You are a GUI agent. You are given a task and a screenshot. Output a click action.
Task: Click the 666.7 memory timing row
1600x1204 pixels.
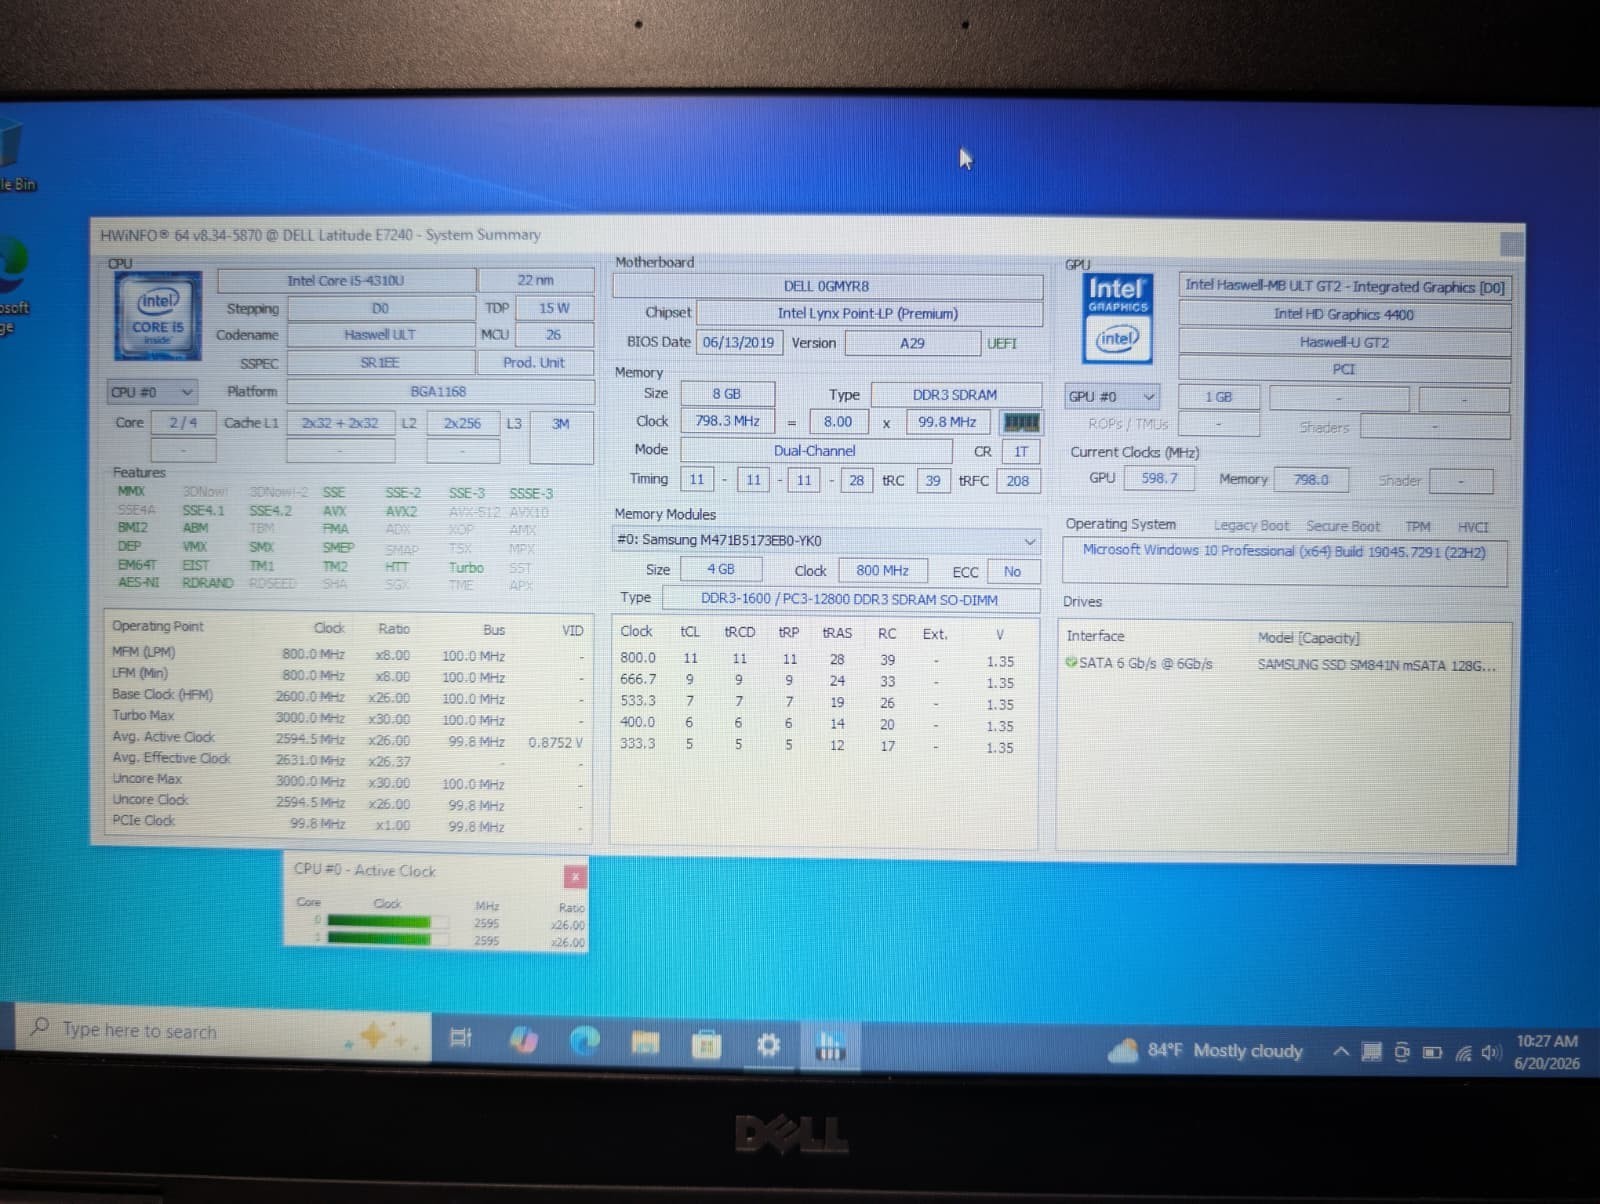click(x=818, y=681)
